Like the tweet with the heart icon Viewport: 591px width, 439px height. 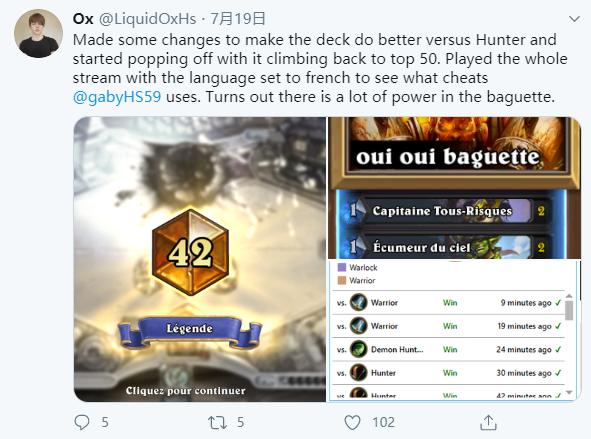352,422
